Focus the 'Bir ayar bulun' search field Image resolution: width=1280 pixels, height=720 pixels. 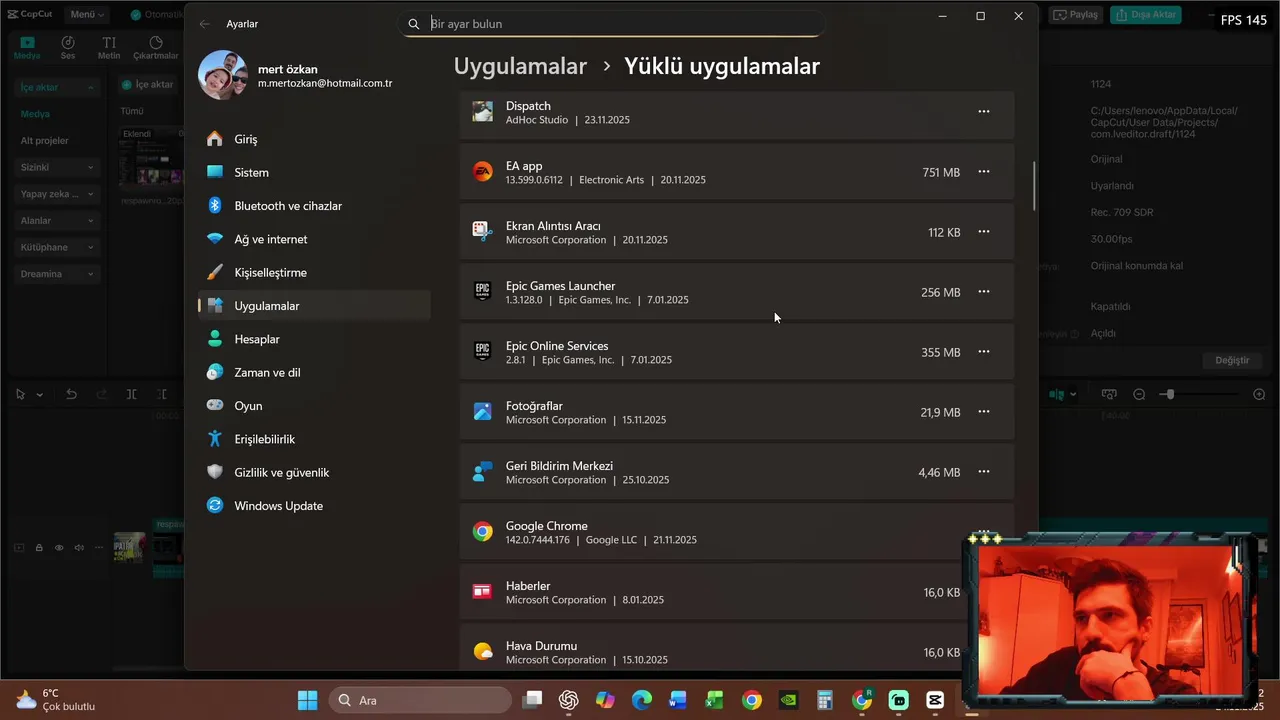(611, 24)
